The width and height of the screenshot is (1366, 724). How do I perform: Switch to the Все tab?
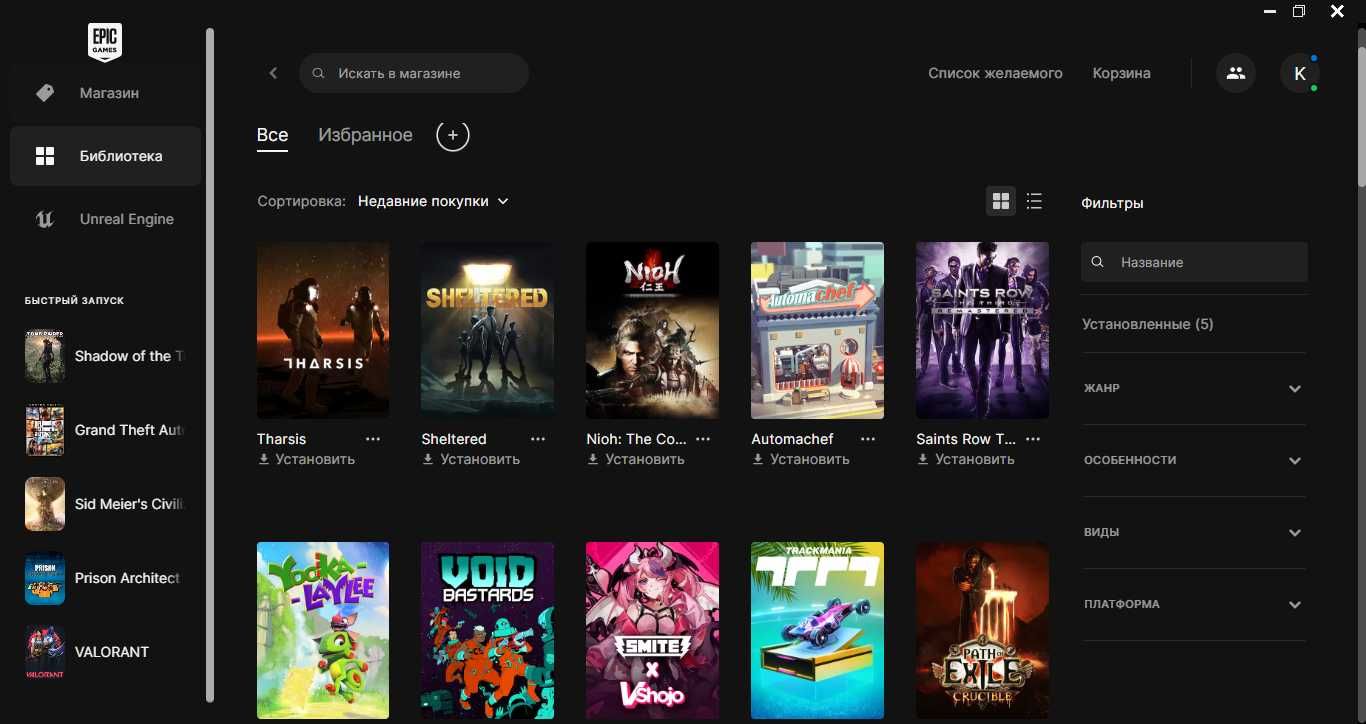(x=272, y=135)
